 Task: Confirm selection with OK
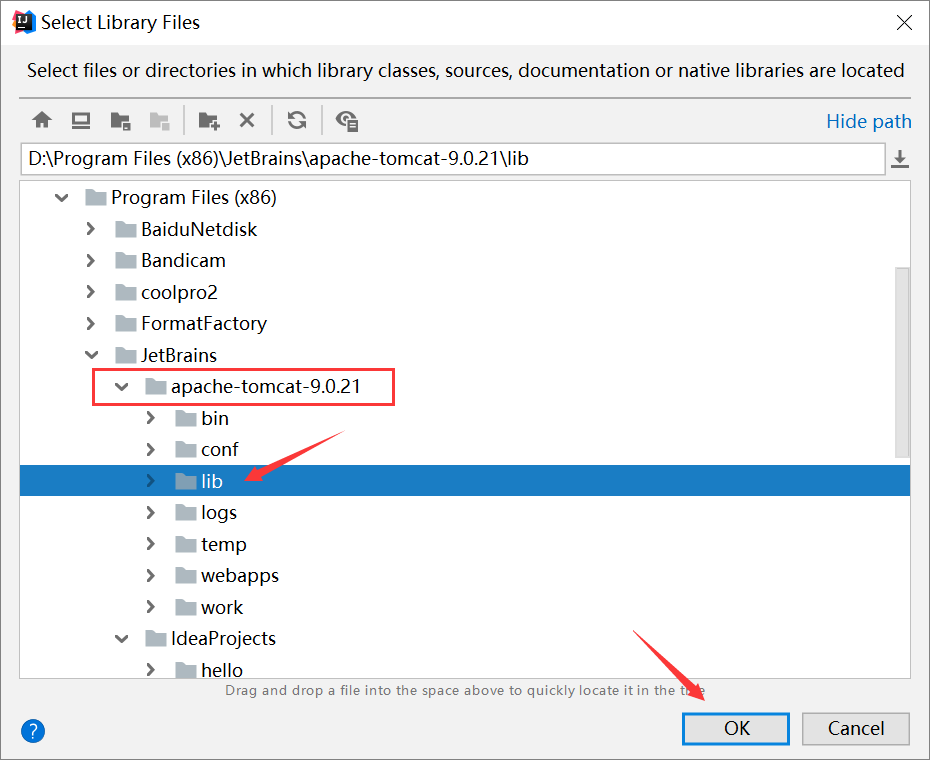[x=735, y=728]
